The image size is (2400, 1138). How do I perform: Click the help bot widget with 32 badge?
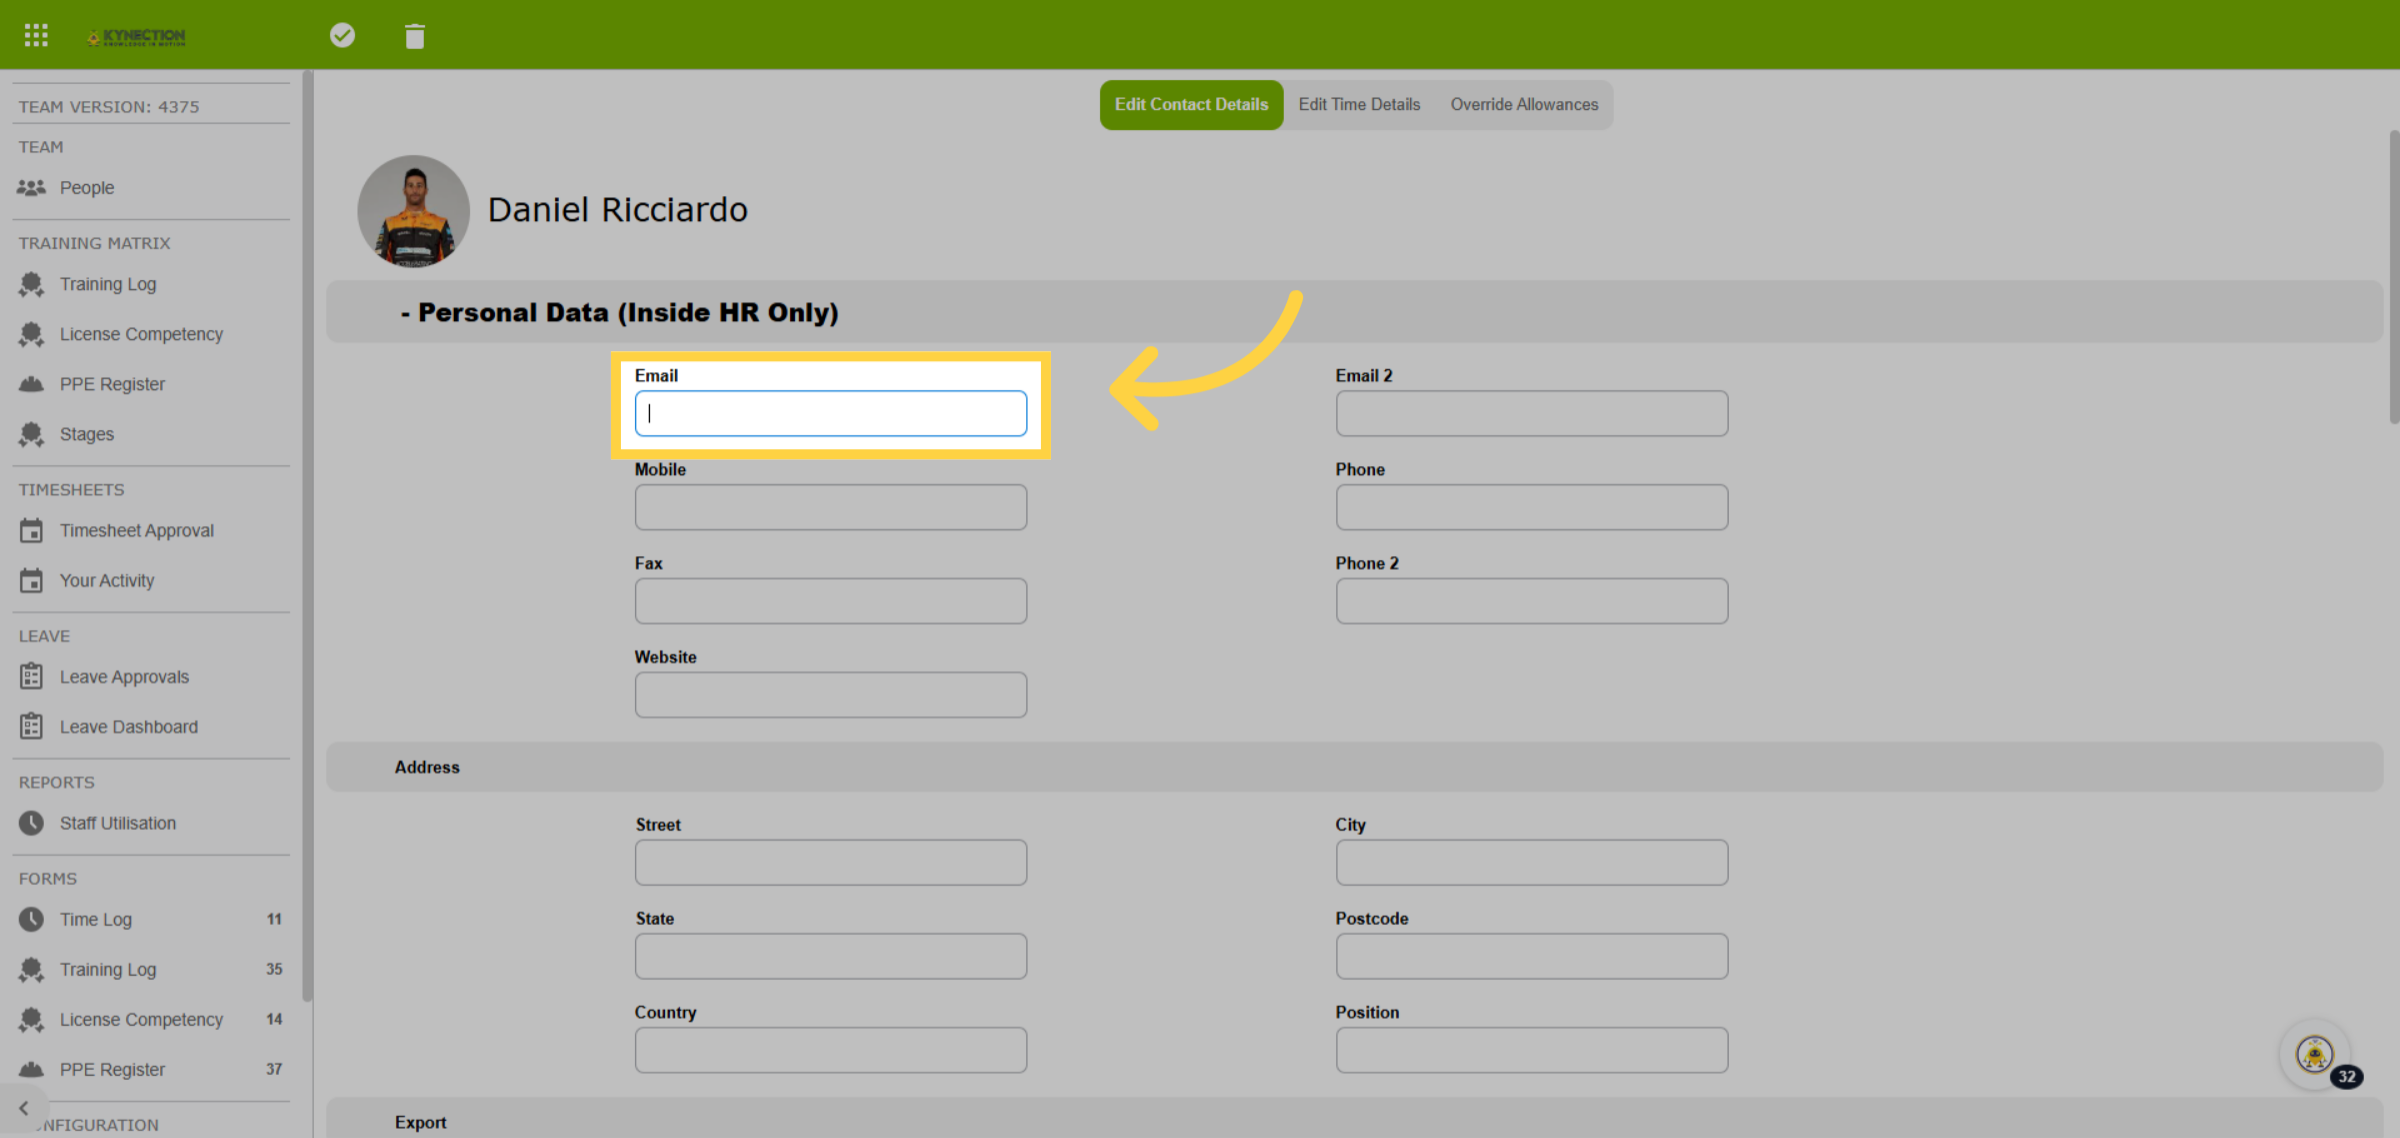tap(2316, 1054)
